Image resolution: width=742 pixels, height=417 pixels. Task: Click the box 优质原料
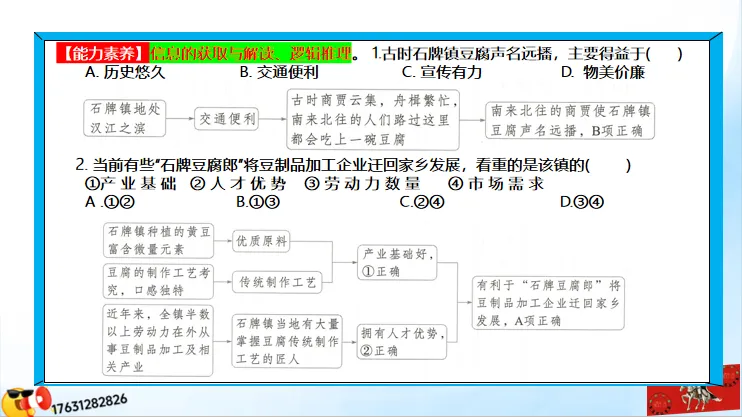pyautogui.click(x=261, y=241)
